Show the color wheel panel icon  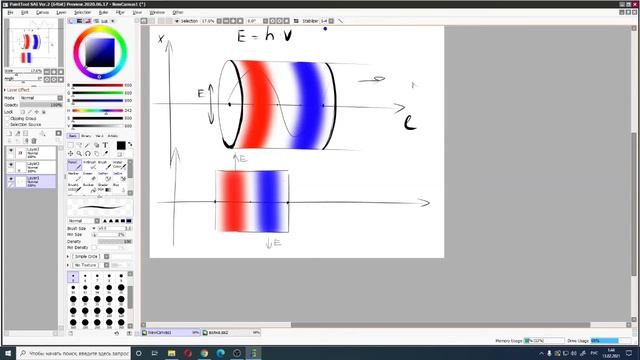tap(71, 21)
